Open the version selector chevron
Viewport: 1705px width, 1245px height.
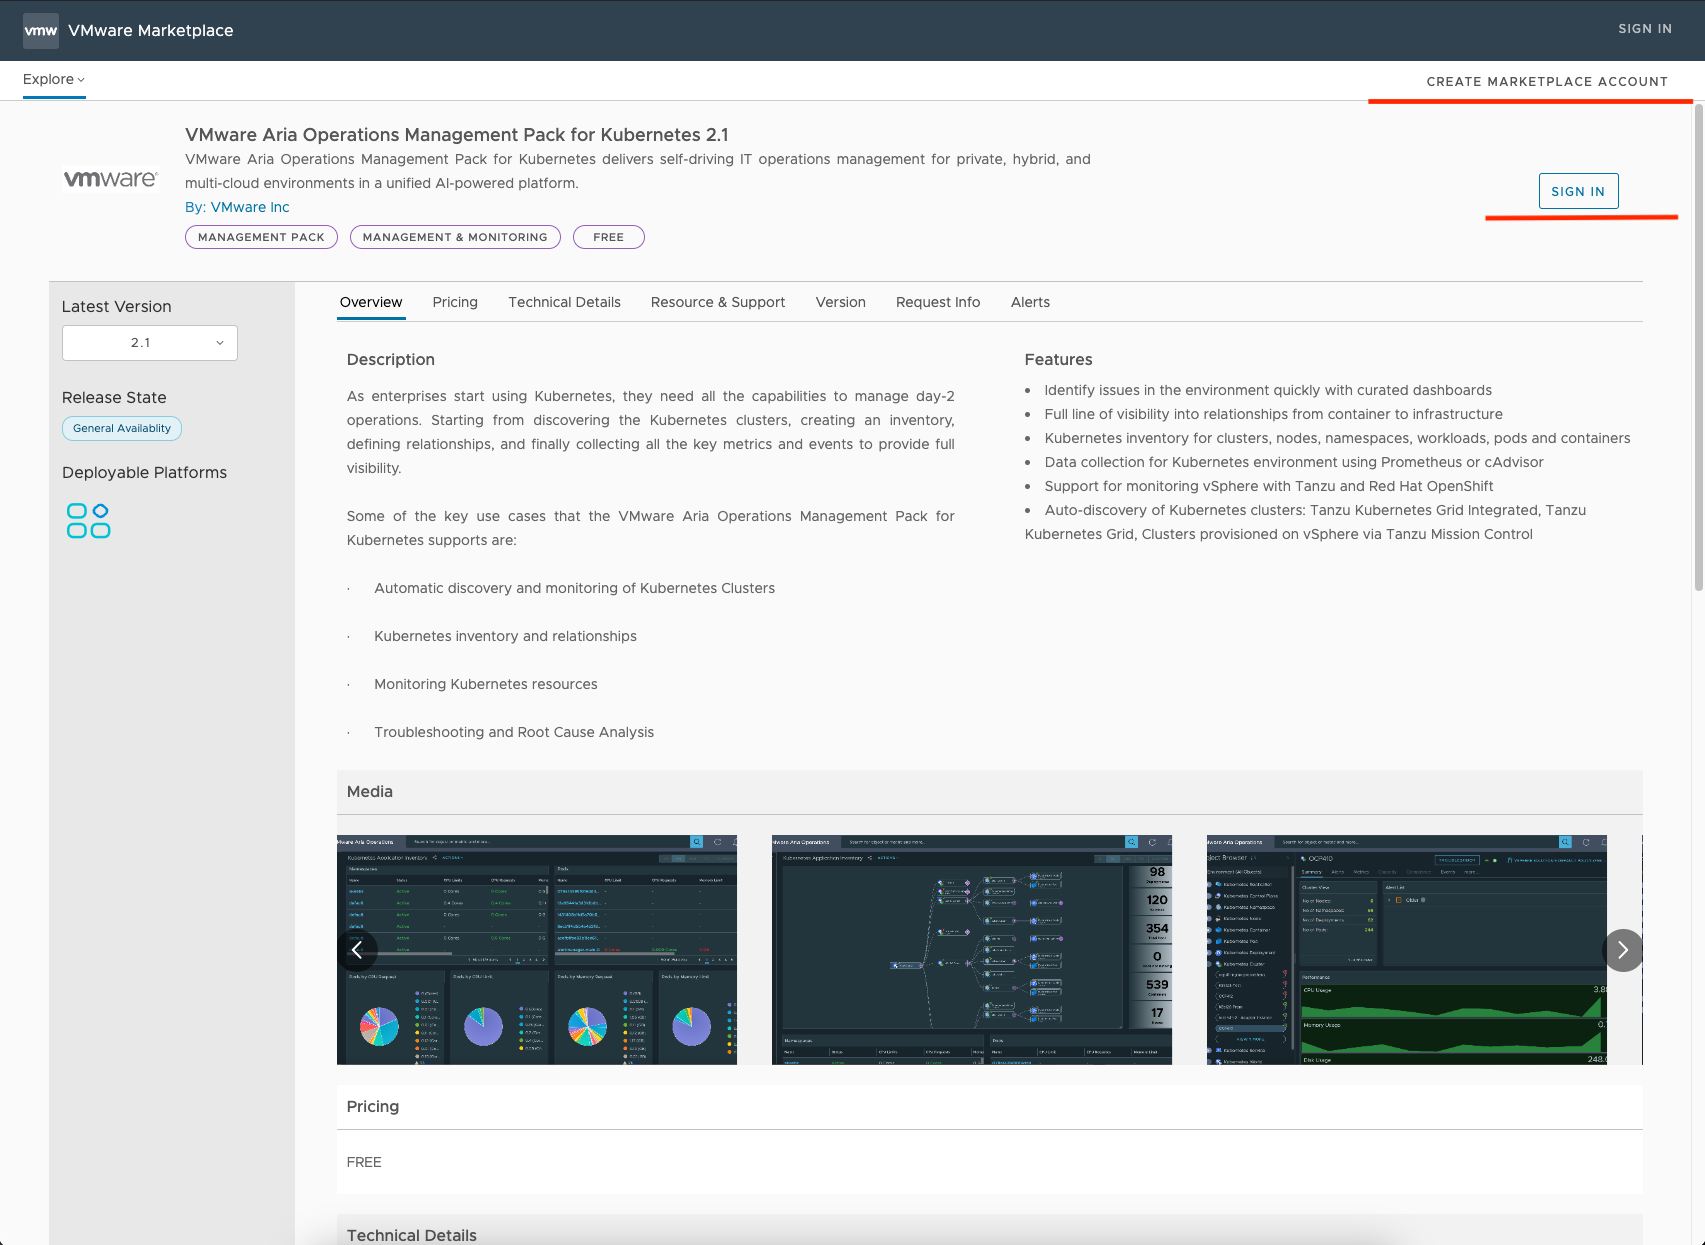coord(220,342)
